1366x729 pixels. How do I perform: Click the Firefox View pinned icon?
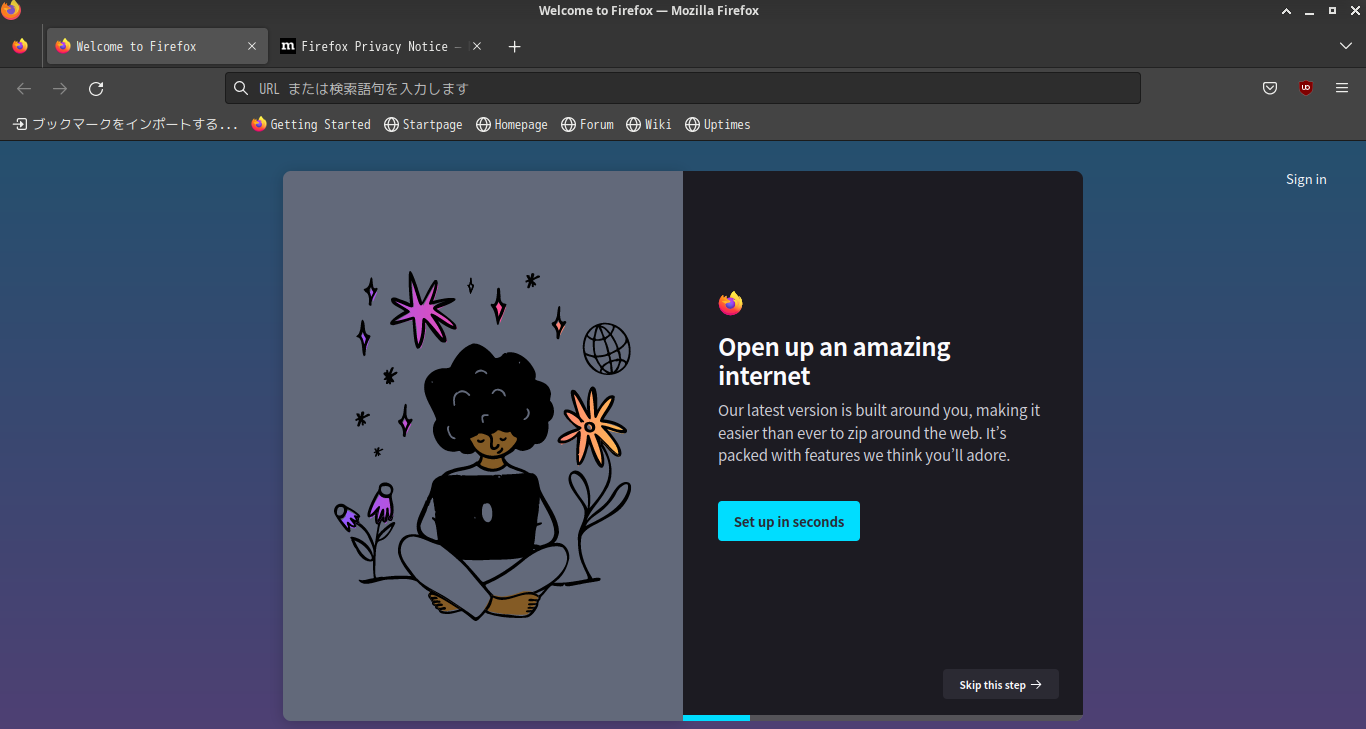pyautogui.click(x=20, y=46)
